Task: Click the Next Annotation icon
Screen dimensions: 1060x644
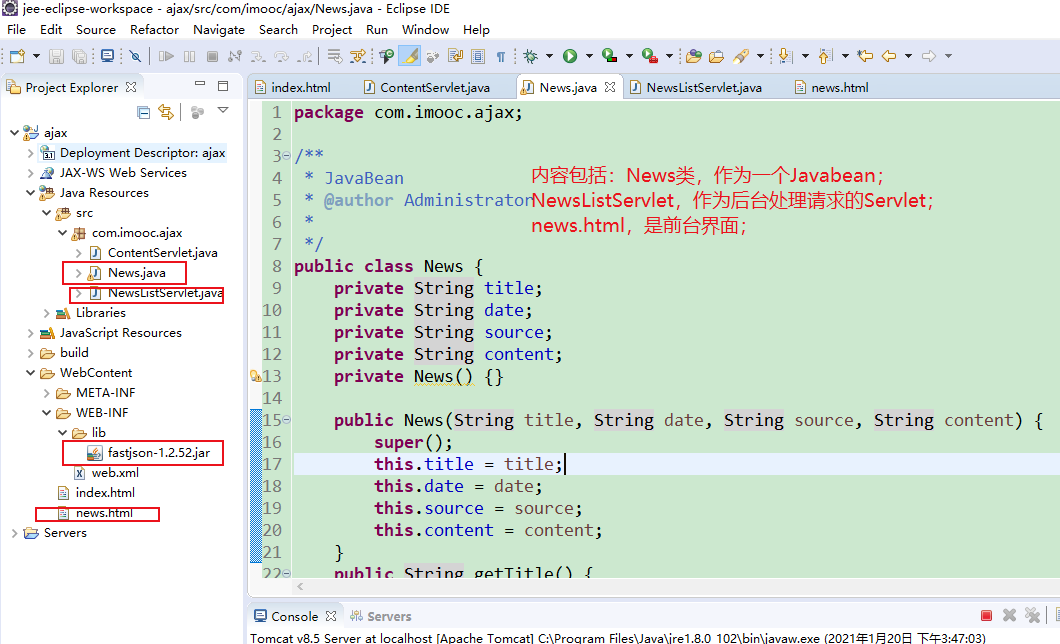Action: point(785,56)
